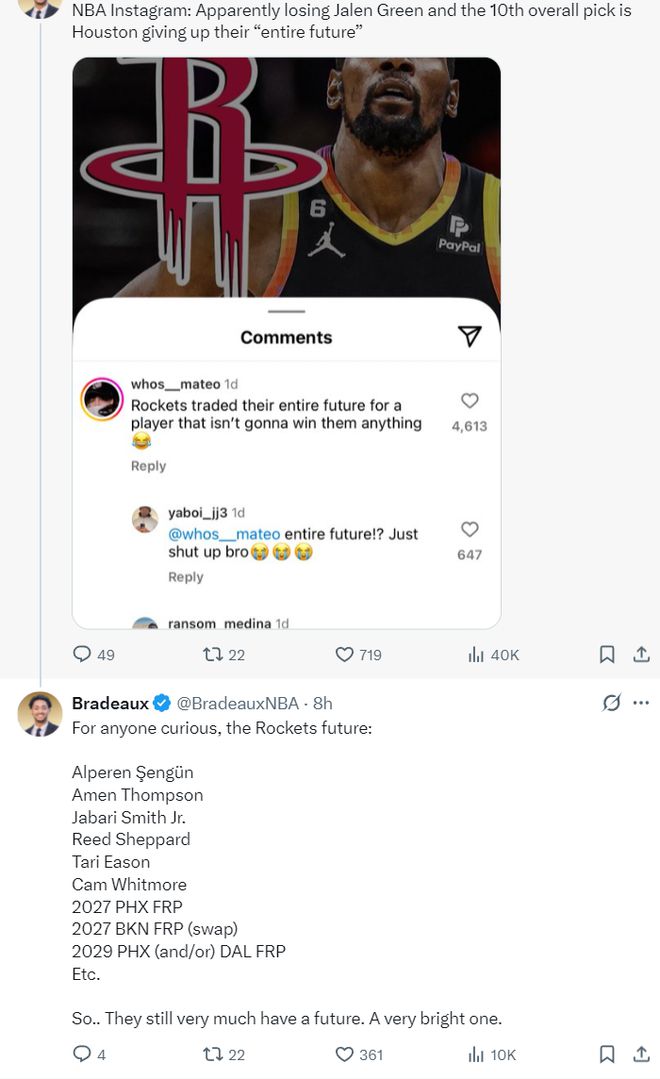Bookmark the top NBA Instagram tweet

coord(607,654)
